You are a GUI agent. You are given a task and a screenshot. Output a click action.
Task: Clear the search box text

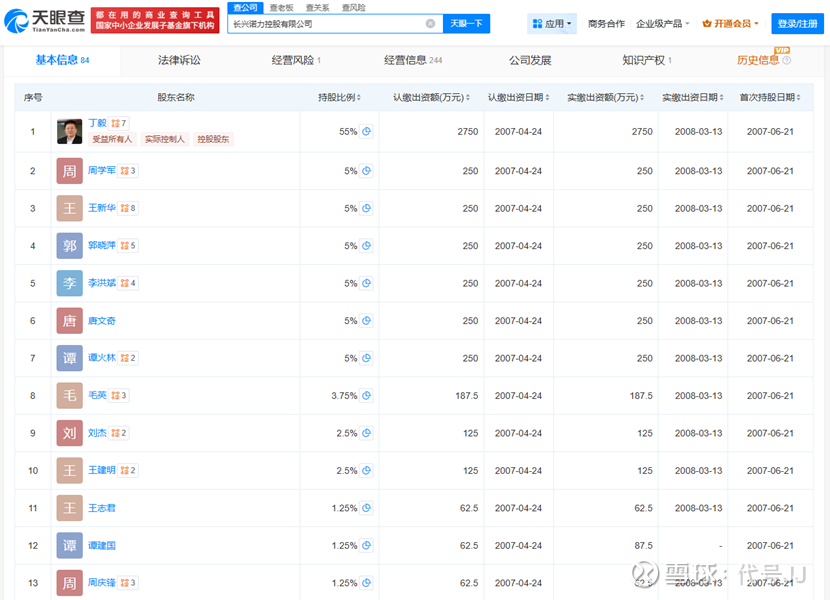coord(430,23)
